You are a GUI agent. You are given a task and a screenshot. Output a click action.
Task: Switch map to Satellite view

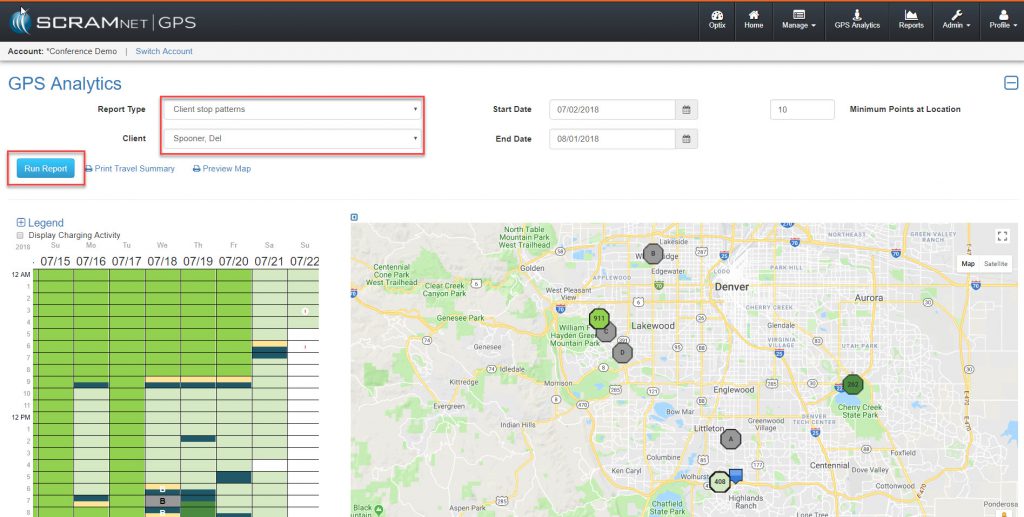pos(995,263)
